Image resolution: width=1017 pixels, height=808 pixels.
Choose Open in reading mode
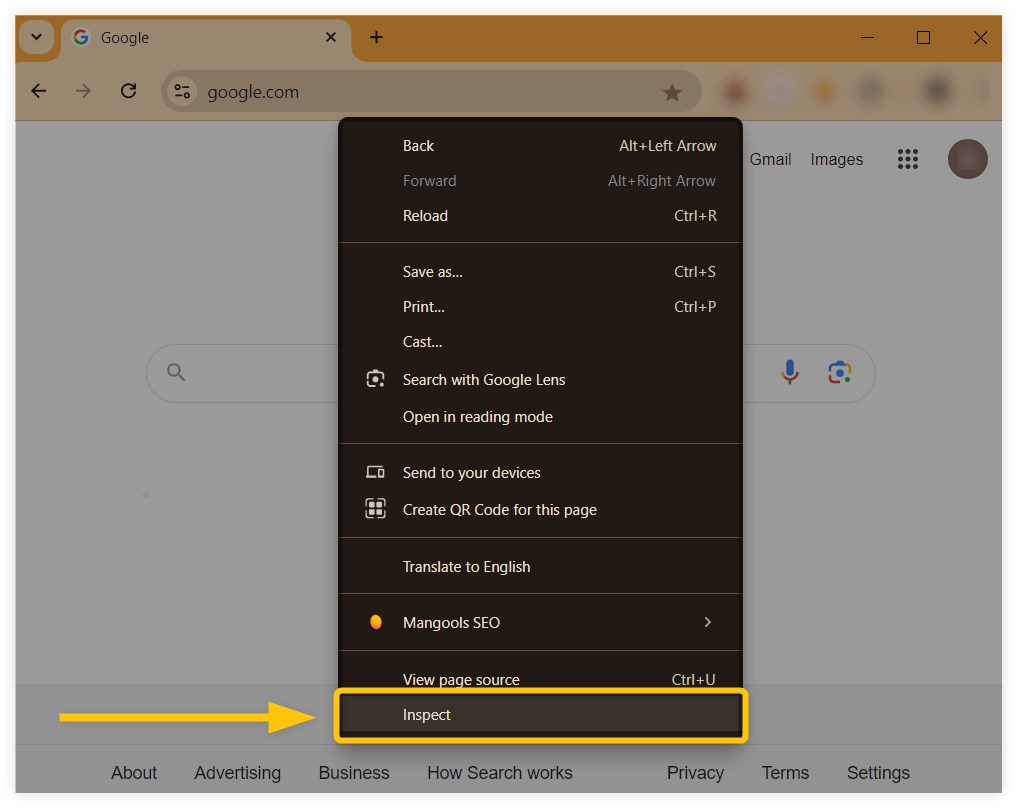[x=540, y=416]
